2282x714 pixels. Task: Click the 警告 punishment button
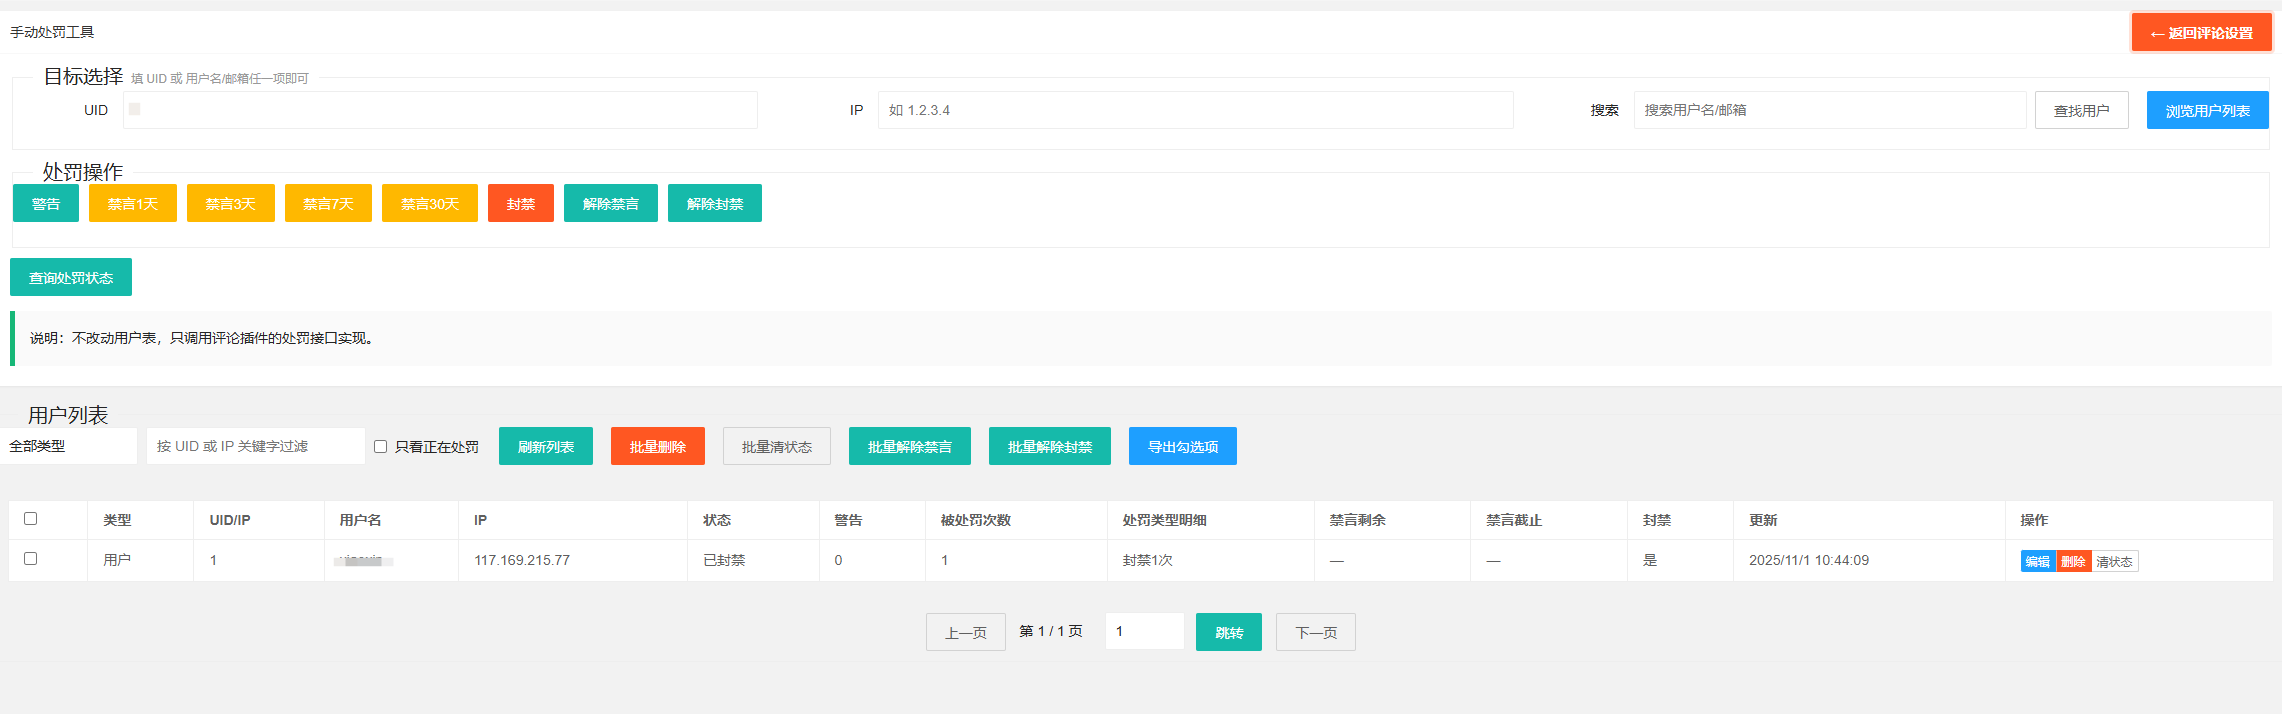point(46,204)
